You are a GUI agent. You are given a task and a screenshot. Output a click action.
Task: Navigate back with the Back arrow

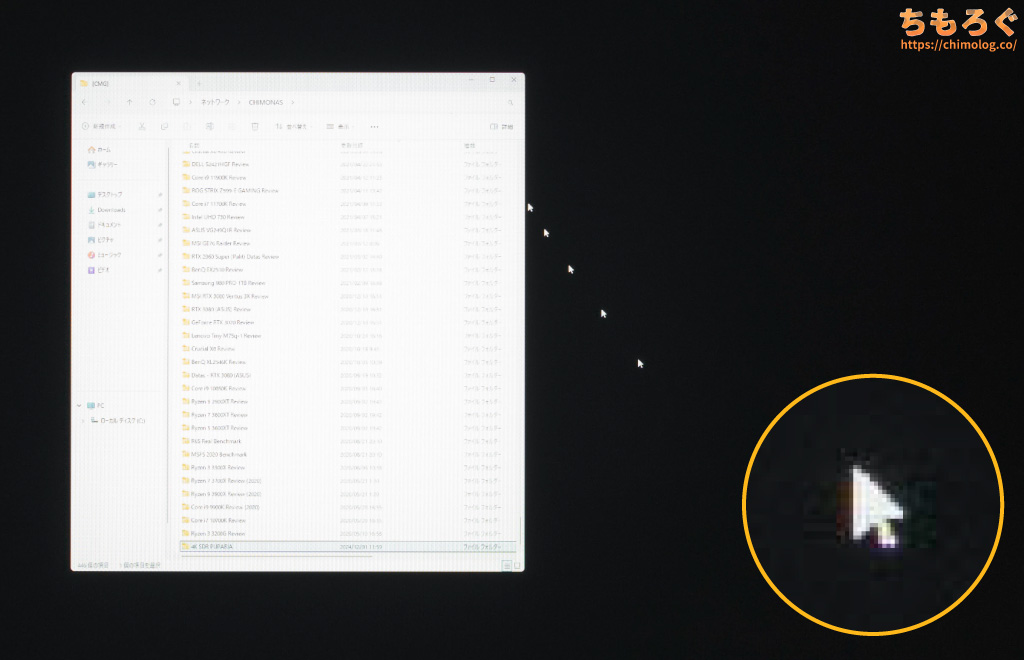coord(84,102)
